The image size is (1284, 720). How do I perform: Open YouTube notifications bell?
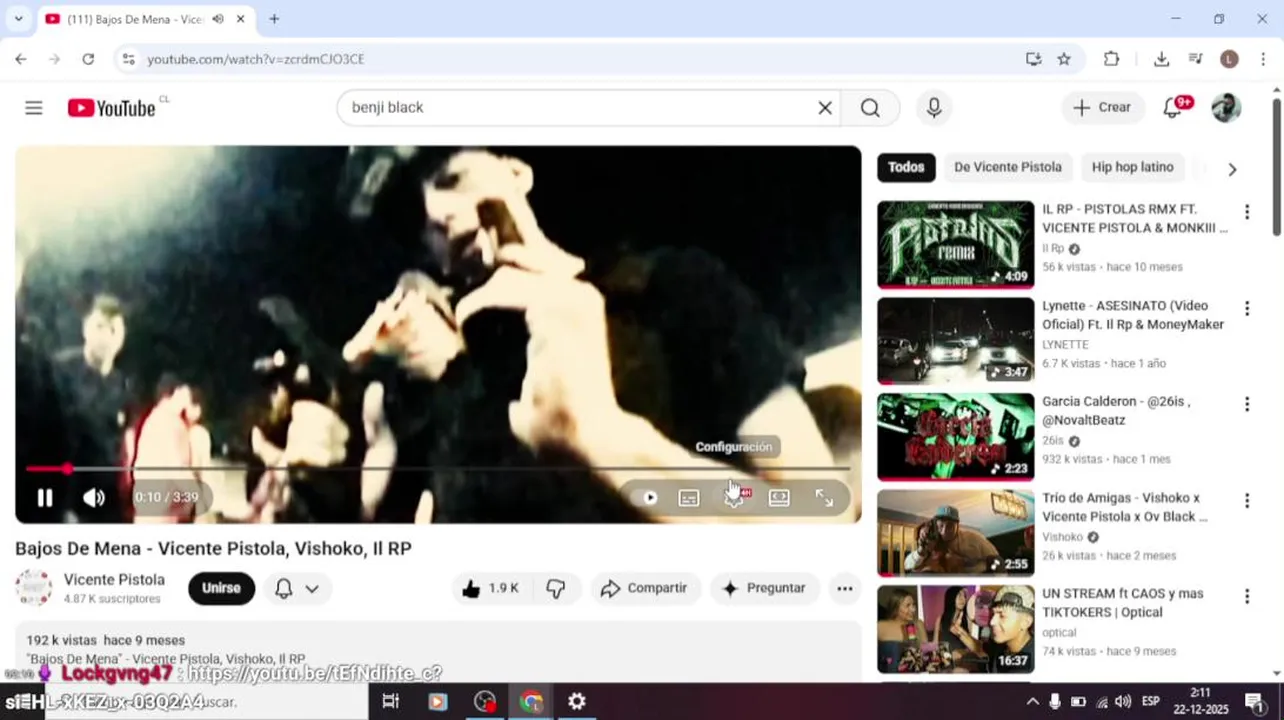[x=1173, y=108]
